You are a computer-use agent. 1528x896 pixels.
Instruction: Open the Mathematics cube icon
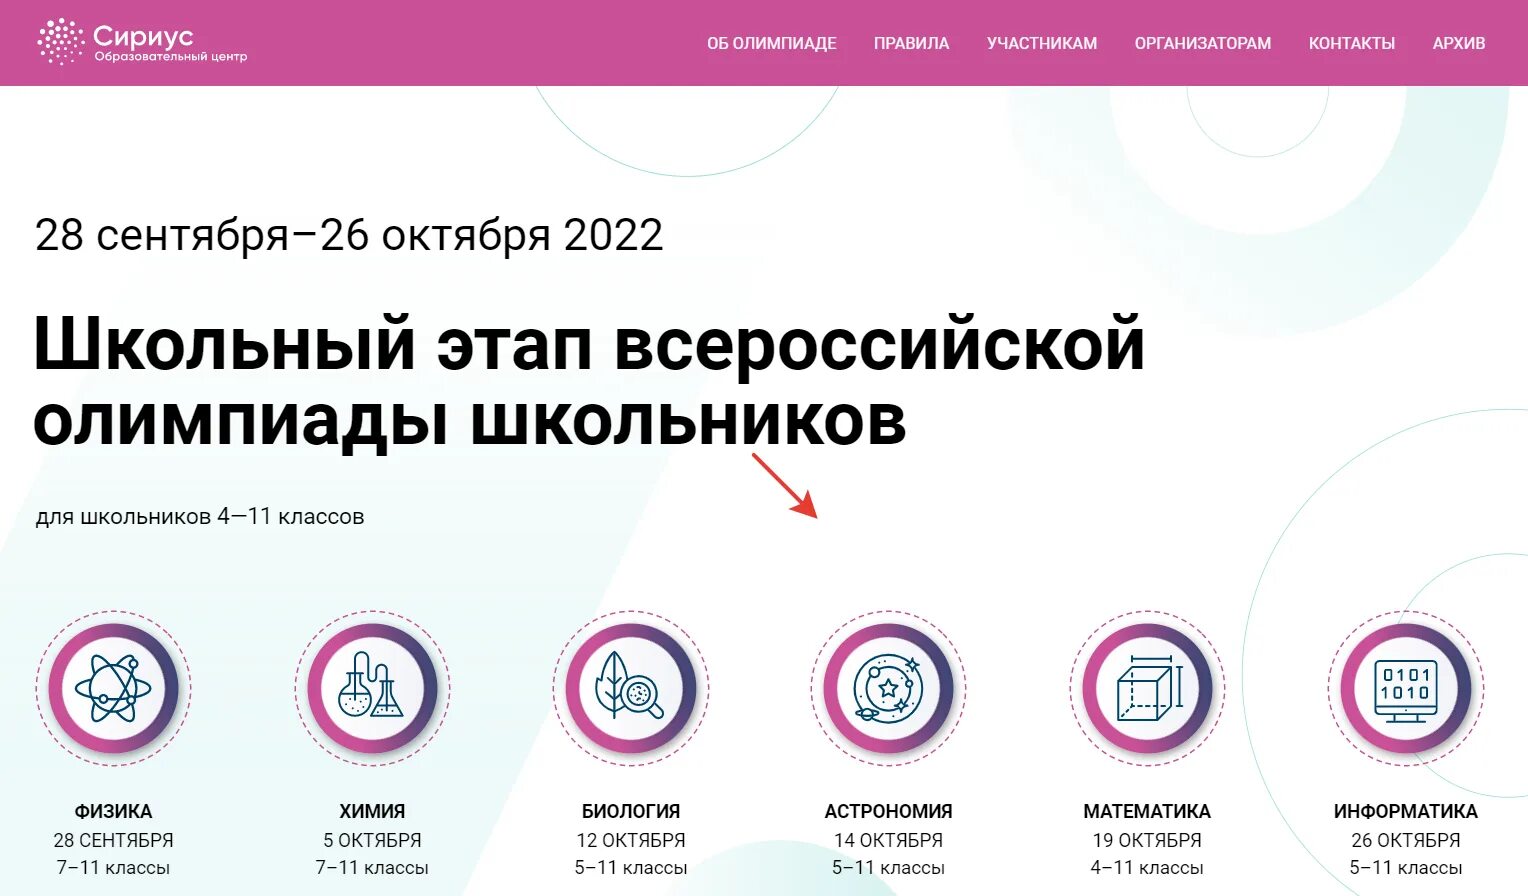(x=1147, y=688)
